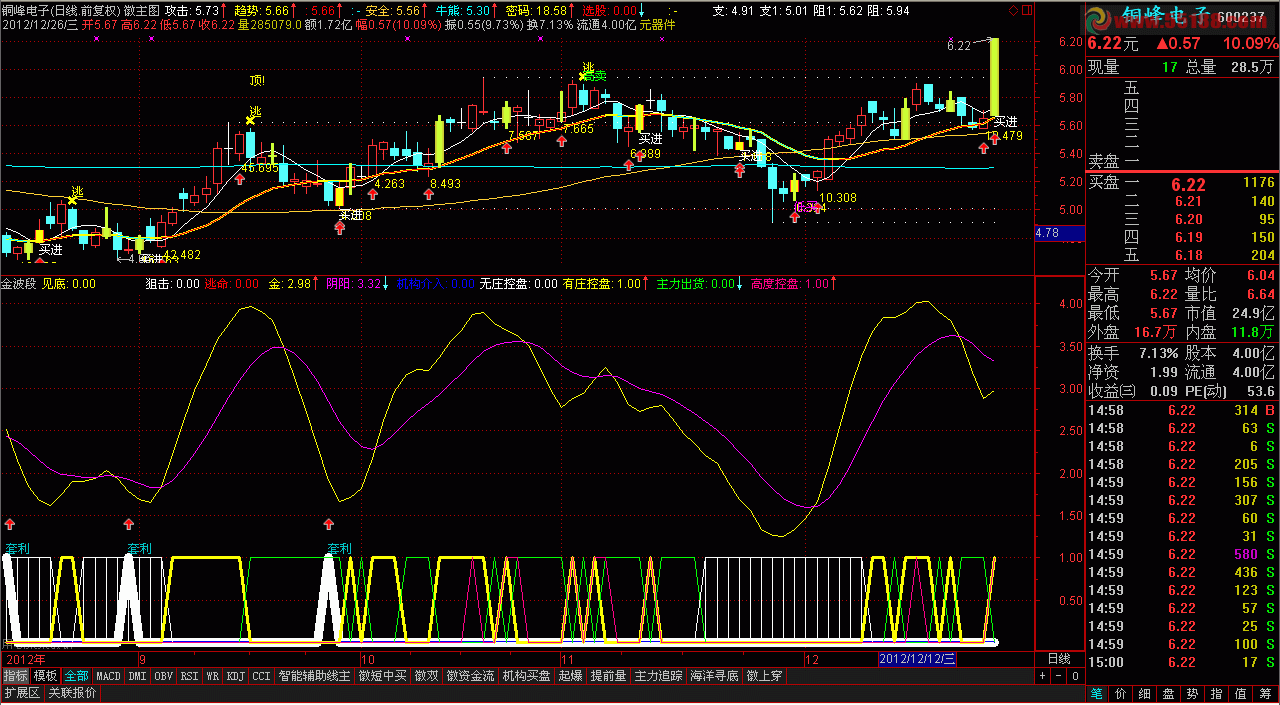Click 金波段 indicator name label
1280x705 pixels.
[19, 284]
